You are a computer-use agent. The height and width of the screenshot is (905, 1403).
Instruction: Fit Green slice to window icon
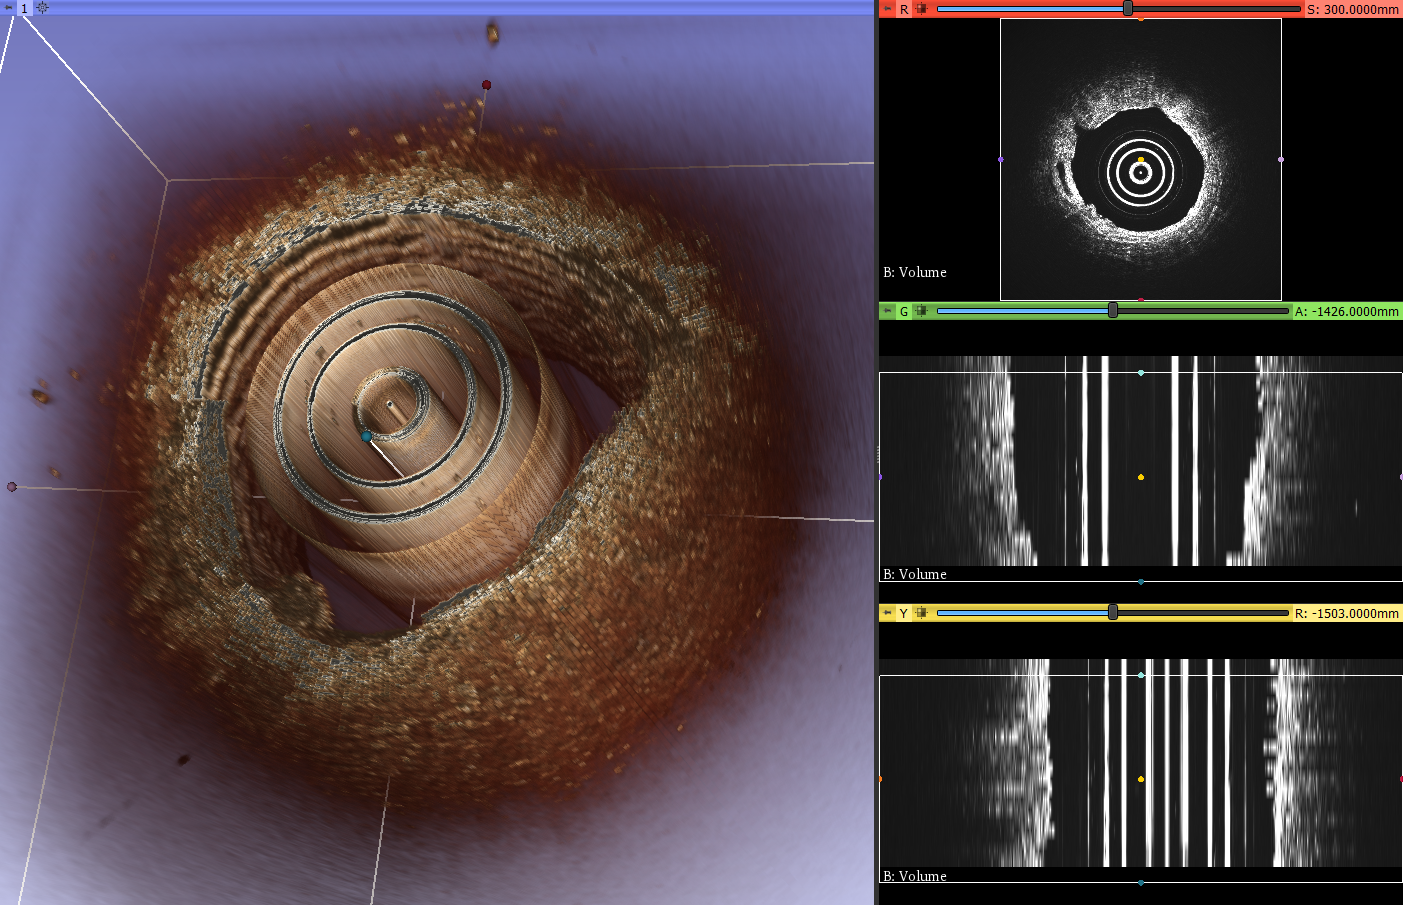[x=922, y=311]
